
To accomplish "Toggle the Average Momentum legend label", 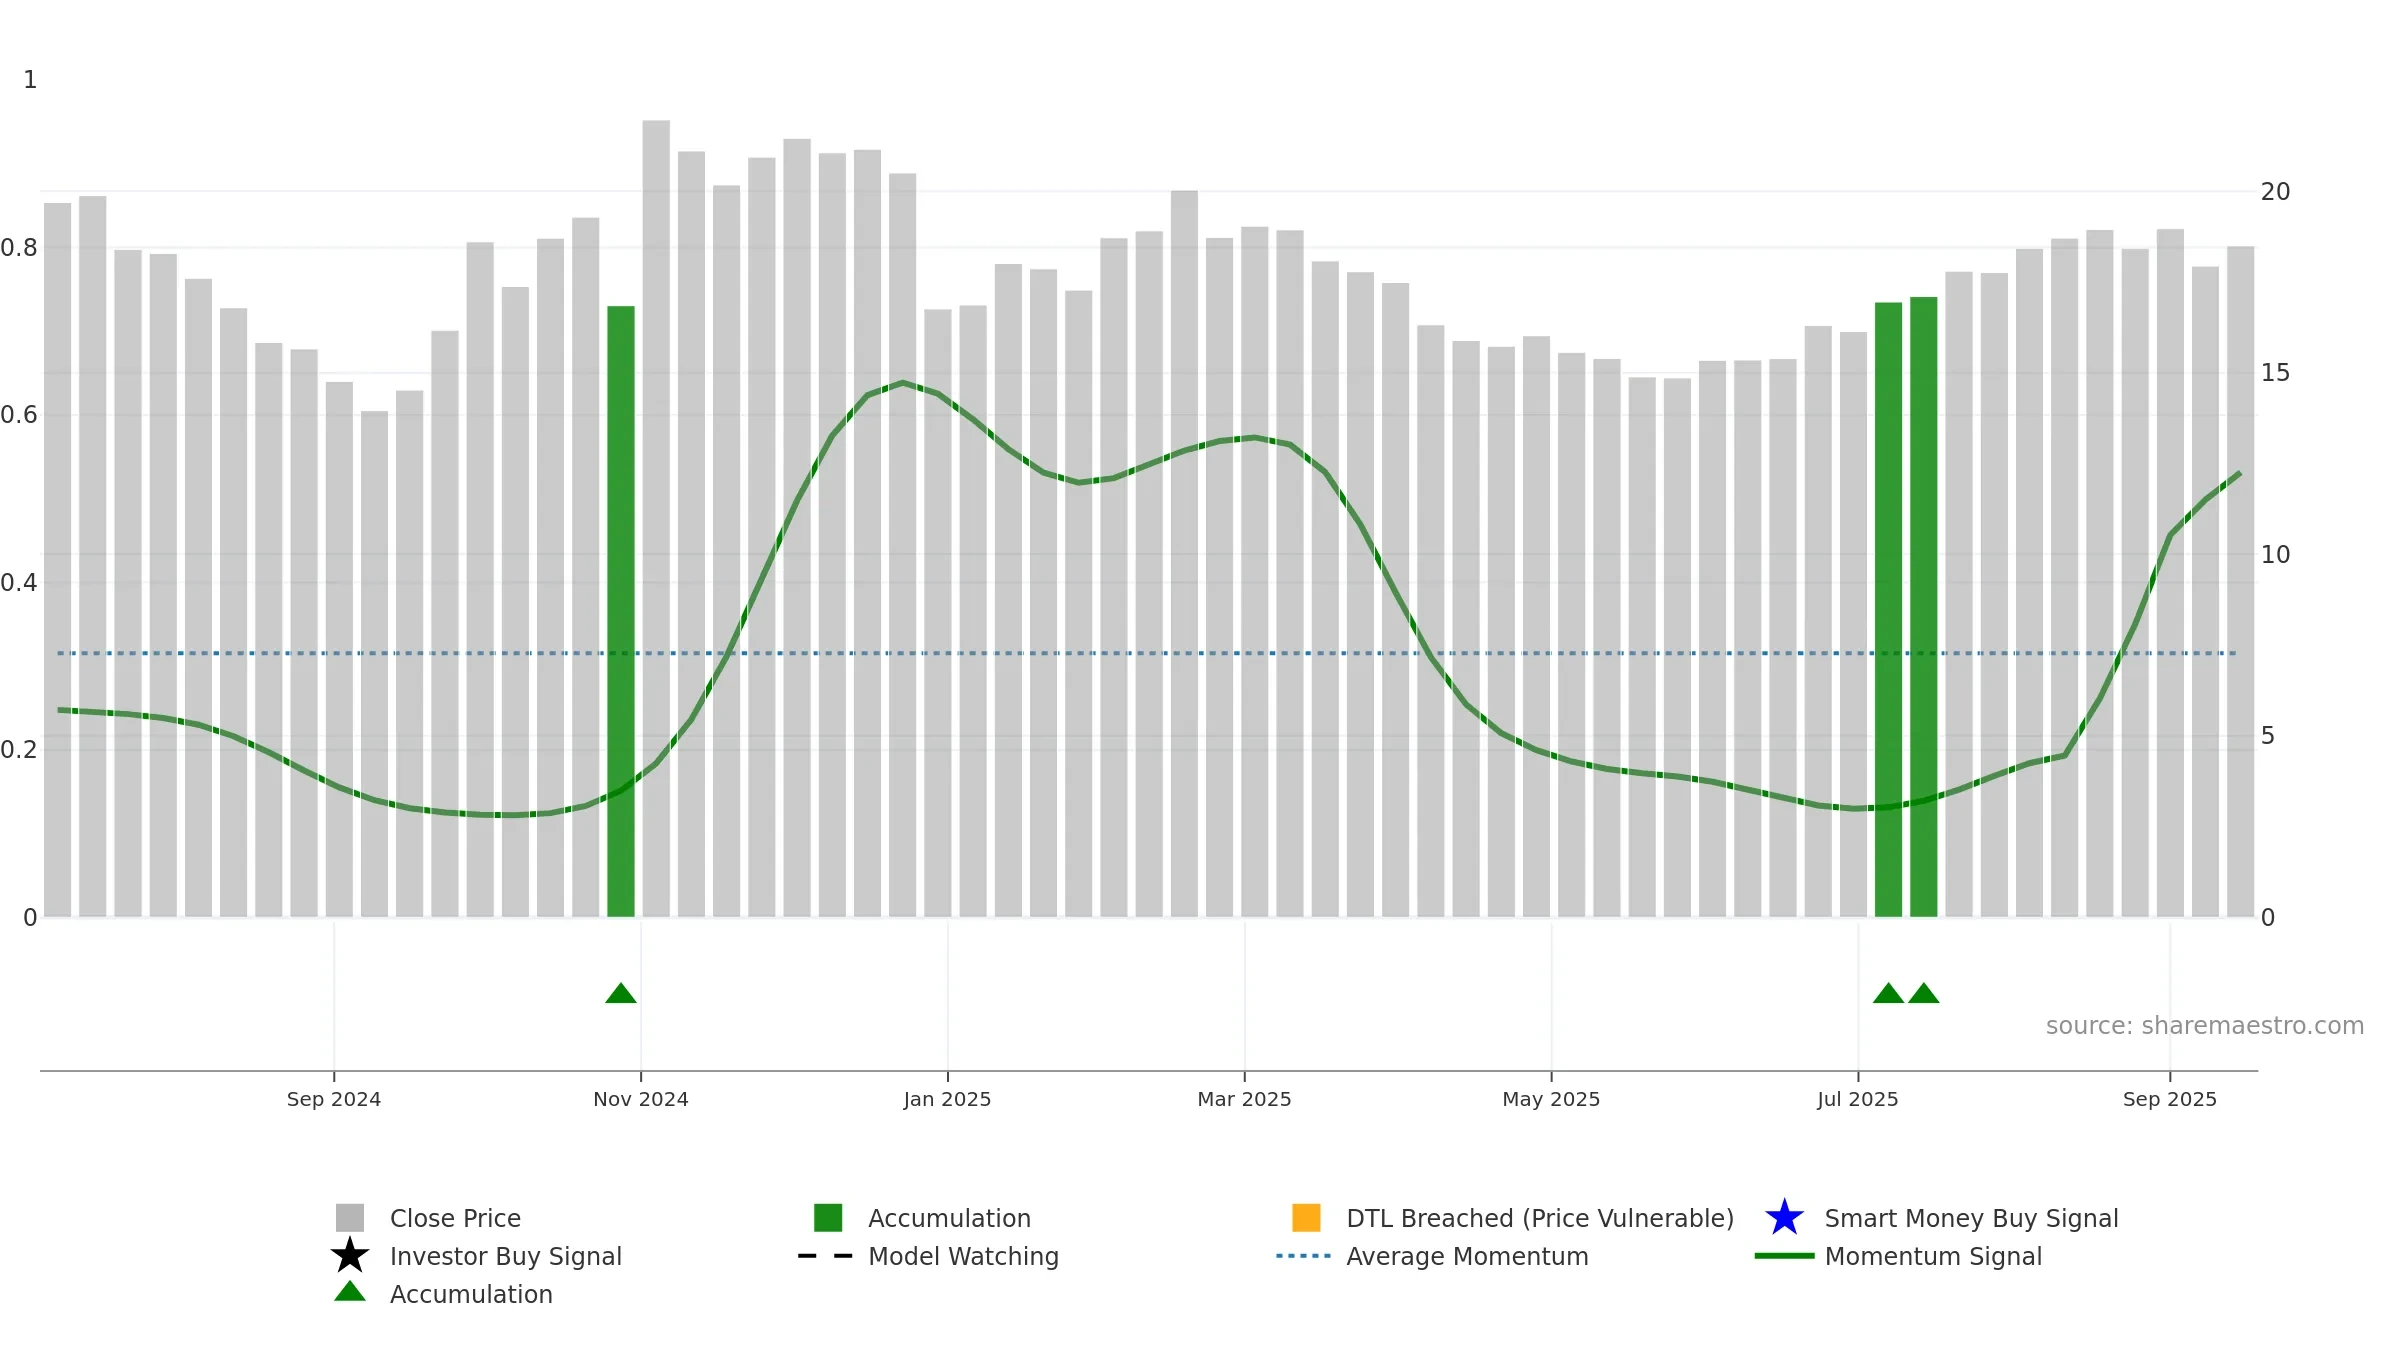I will [1467, 1256].
